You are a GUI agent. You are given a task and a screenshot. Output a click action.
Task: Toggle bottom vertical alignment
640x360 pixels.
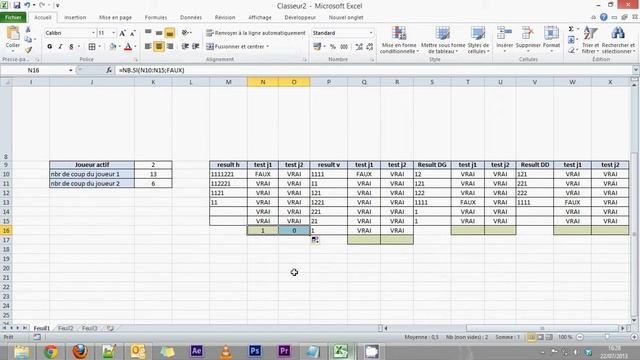[170, 33]
